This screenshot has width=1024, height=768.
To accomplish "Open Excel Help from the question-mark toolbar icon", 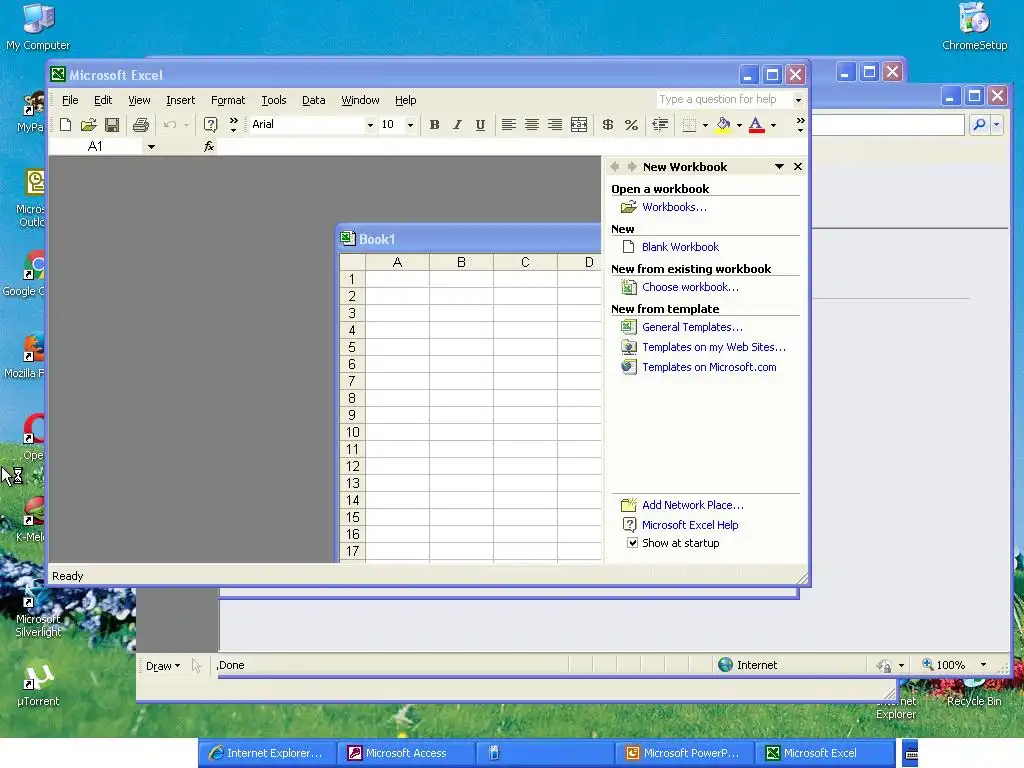I will click(210, 125).
